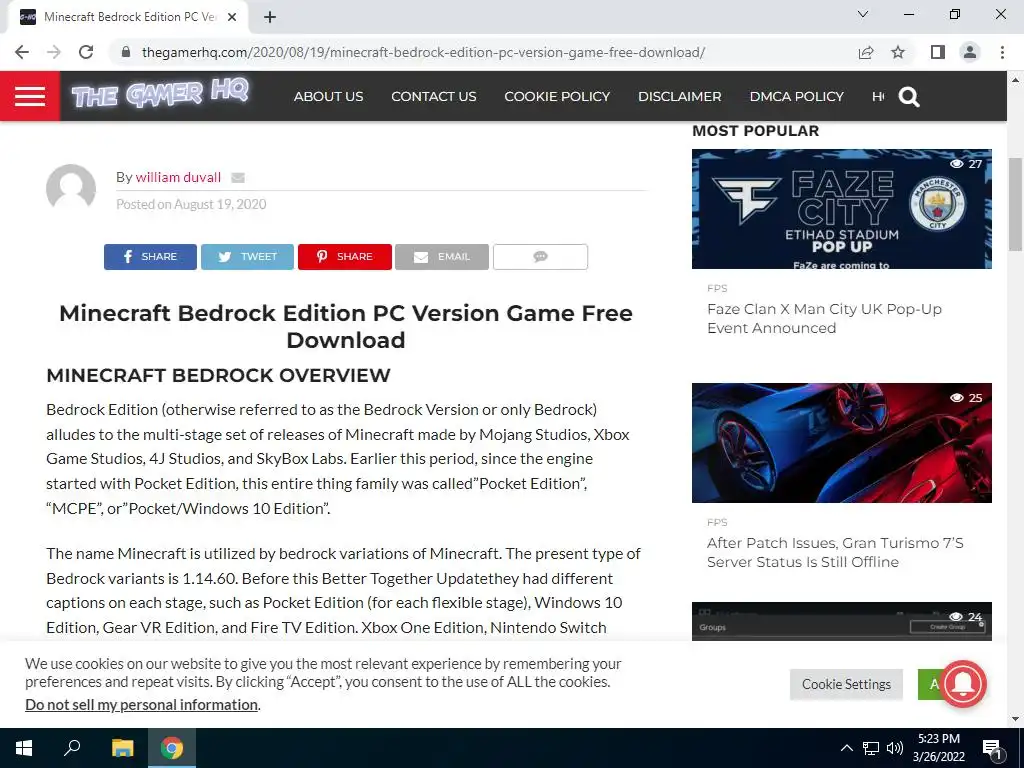Click the address bar URL
This screenshot has height=768, width=1024.
coord(423,52)
